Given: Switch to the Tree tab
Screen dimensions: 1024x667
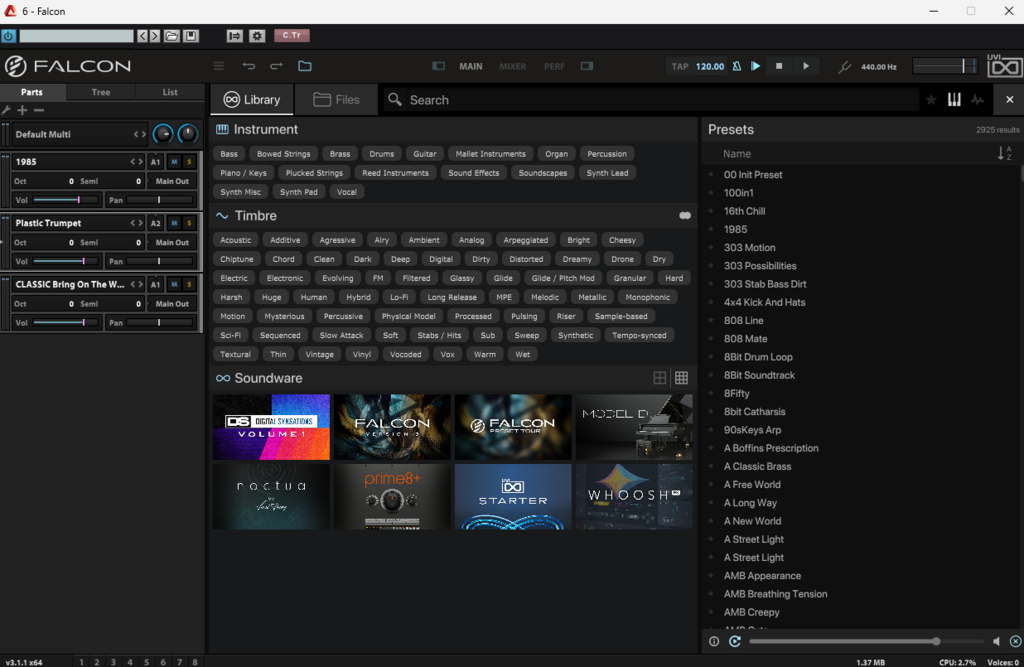Looking at the screenshot, I should pyautogui.click(x=101, y=92).
